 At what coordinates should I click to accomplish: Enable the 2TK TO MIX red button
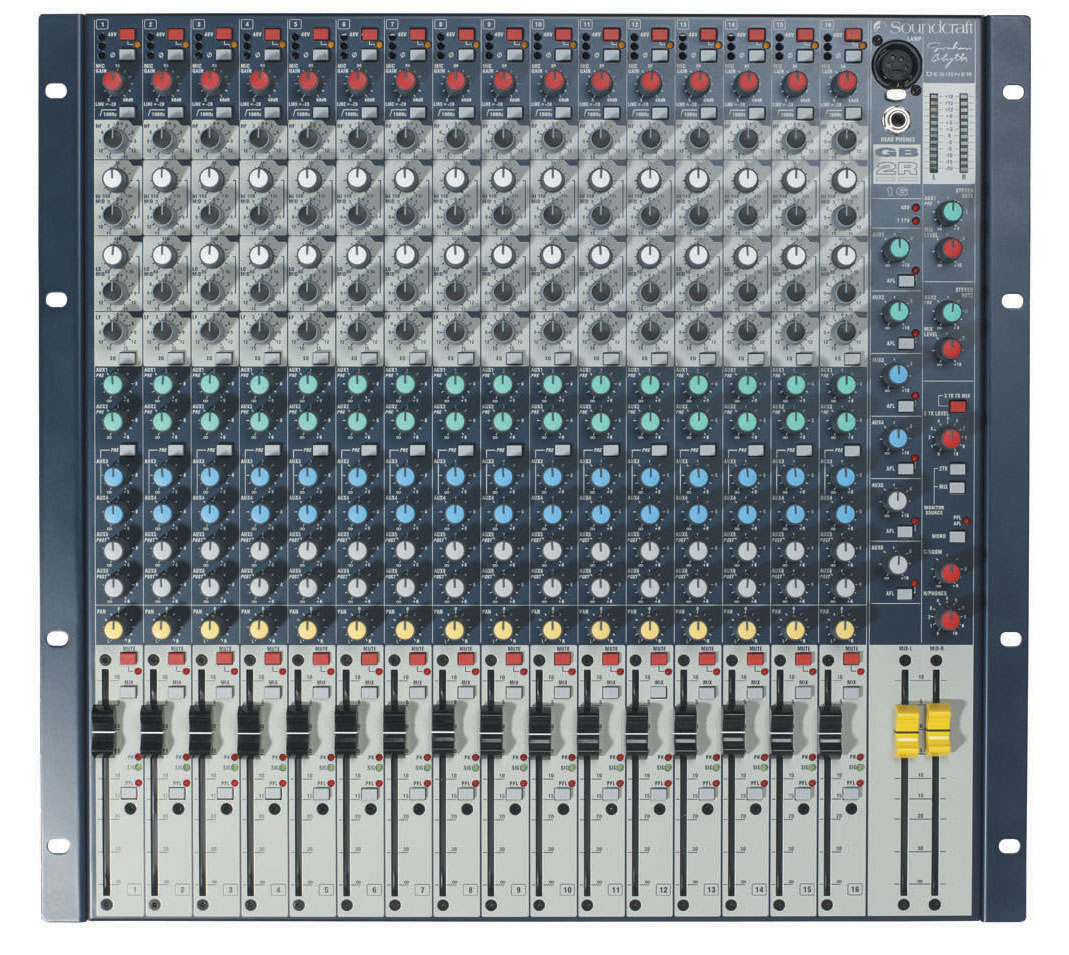959,406
